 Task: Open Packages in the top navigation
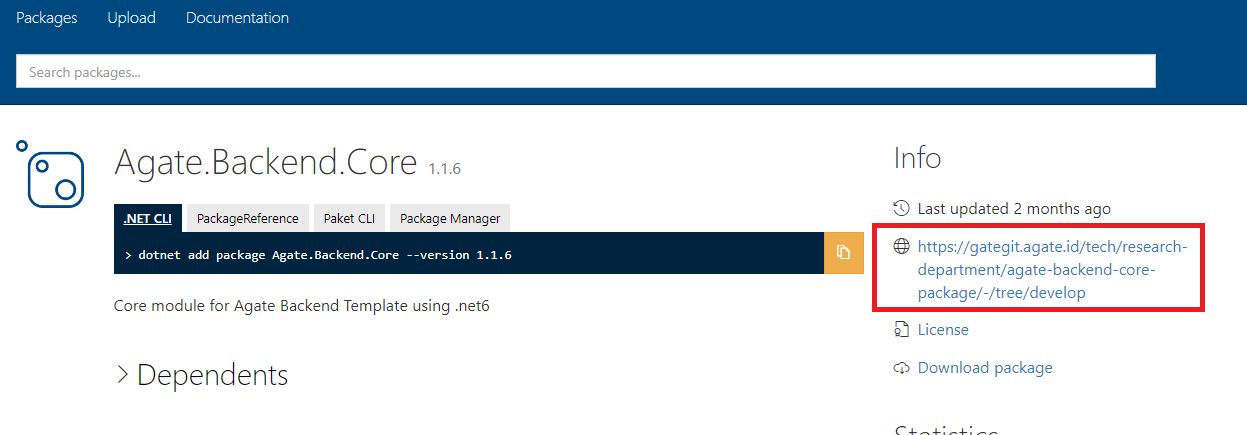click(x=47, y=18)
